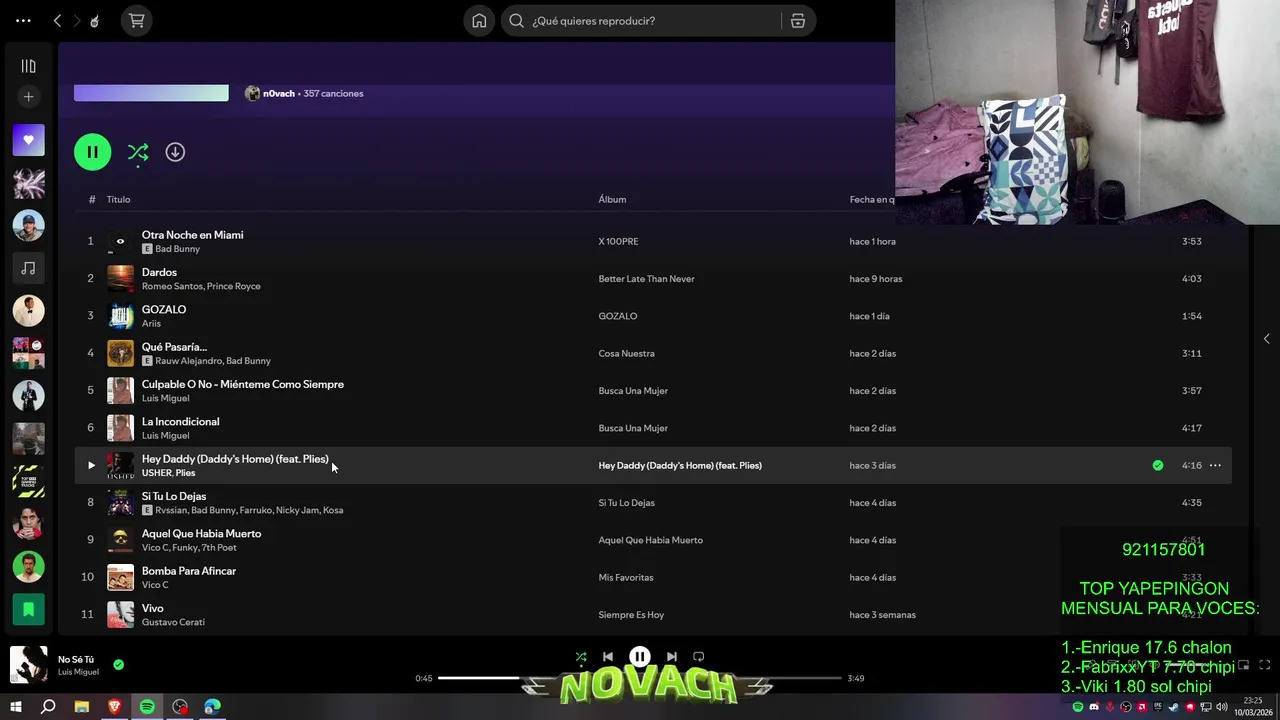Toggle shuffle in player bar

(x=581, y=657)
